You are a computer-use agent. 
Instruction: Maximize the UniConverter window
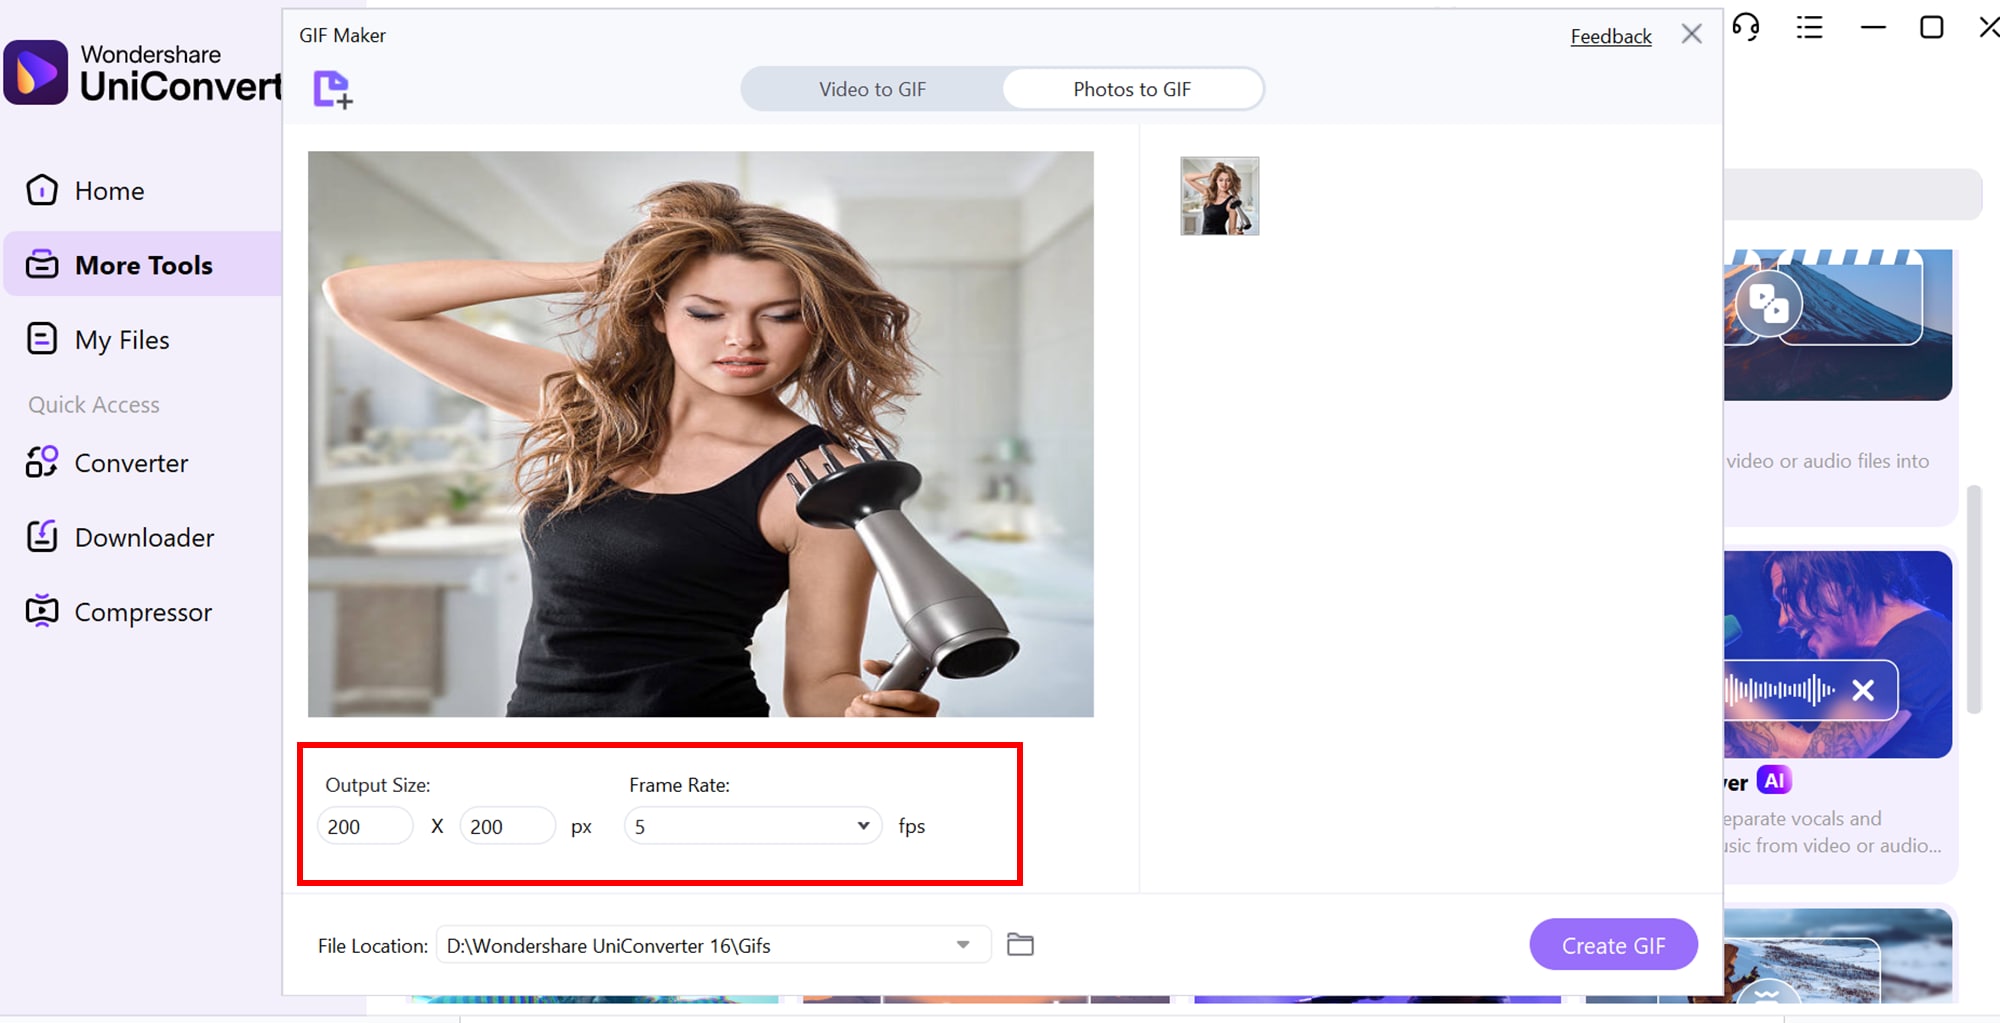(x=1932, y=27)
